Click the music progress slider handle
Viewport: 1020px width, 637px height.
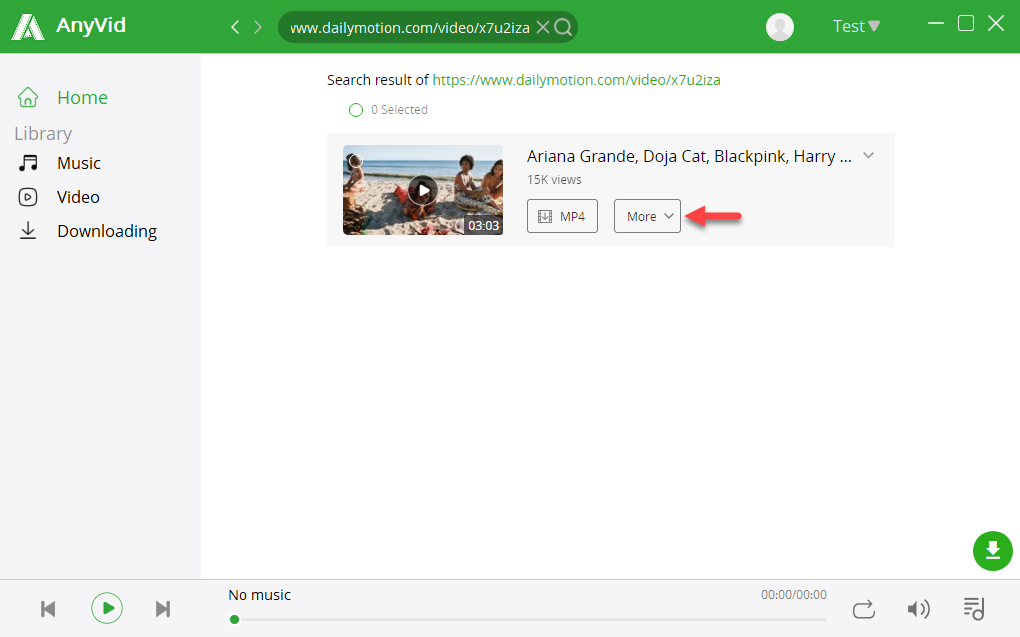(x=234, y=619)
